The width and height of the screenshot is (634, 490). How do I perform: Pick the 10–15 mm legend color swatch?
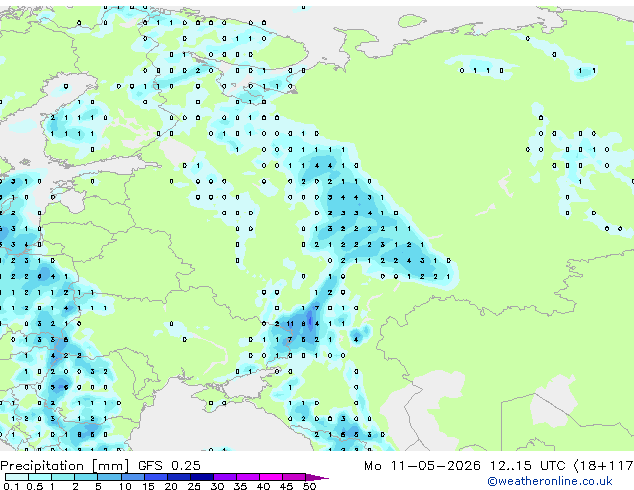pyautogui.click(x=132, y=477)
